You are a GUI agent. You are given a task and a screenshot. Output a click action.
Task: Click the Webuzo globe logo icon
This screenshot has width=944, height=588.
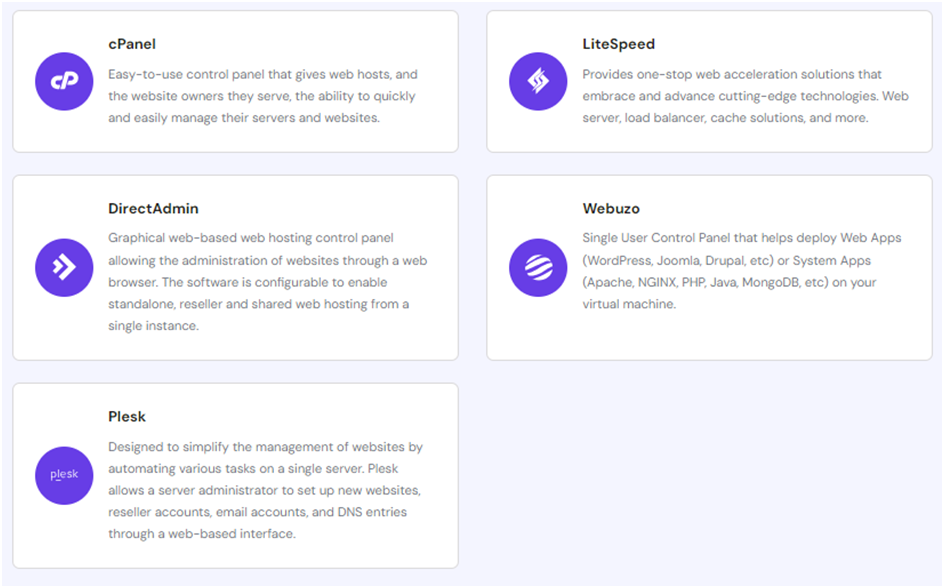pyautogui.click(x=538, y=267)
